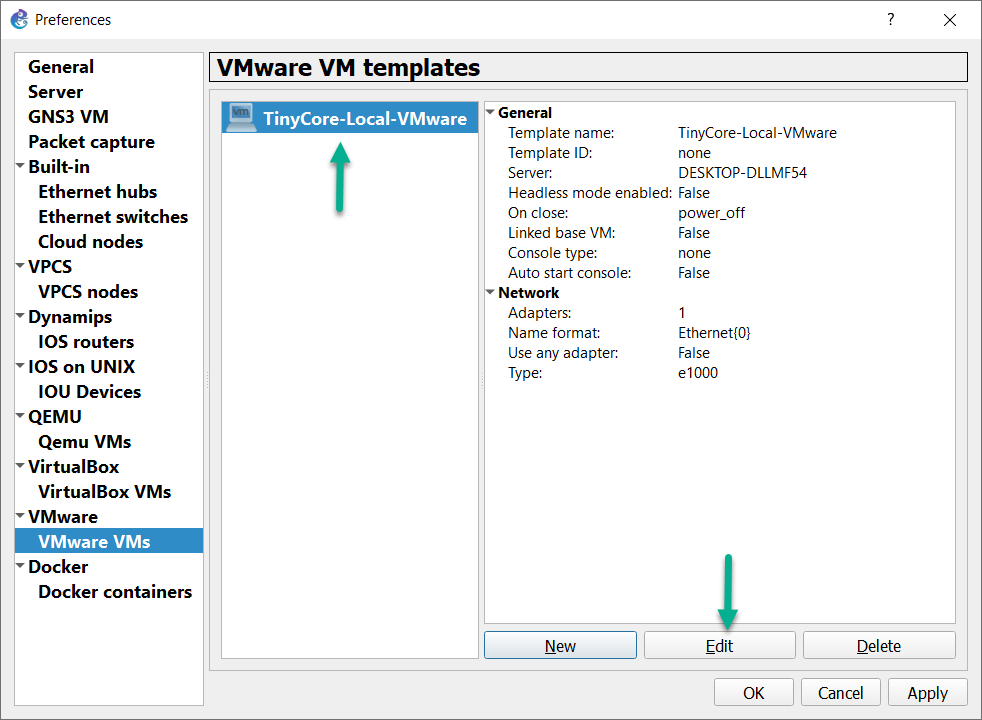Collapse the Built-in tree section
The width and height of the screenshot is (982, 720).
tap(20, 166)
